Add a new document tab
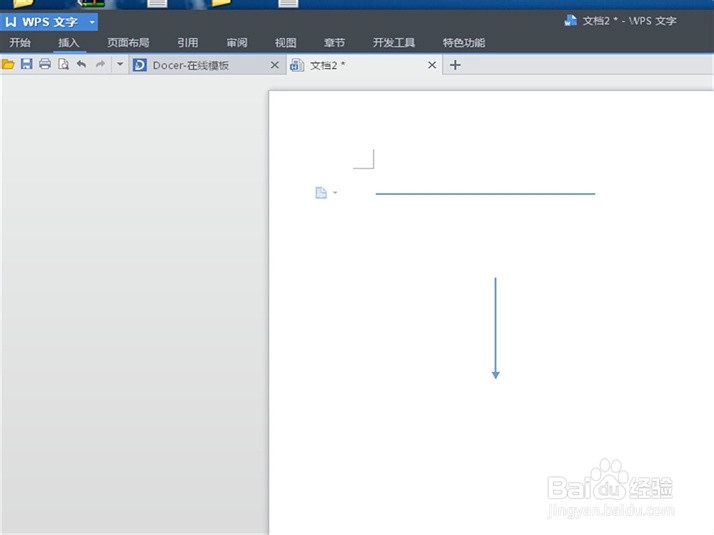Viewport: 714px width, 535px height. coord(455,65)
